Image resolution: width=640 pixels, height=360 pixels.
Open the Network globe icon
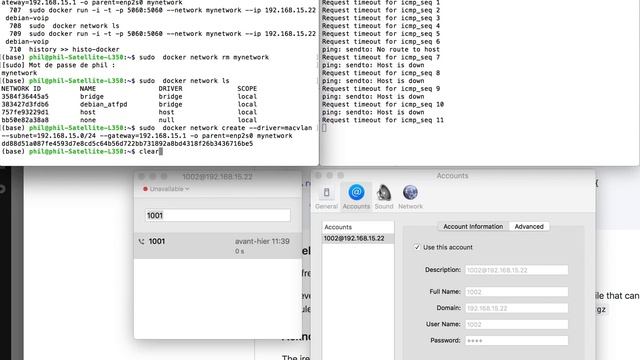pyautogui.click(x=410, y=196)
